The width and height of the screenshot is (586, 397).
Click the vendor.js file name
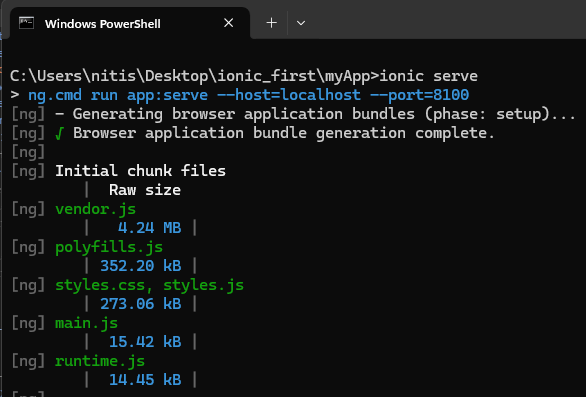(95, 209)
